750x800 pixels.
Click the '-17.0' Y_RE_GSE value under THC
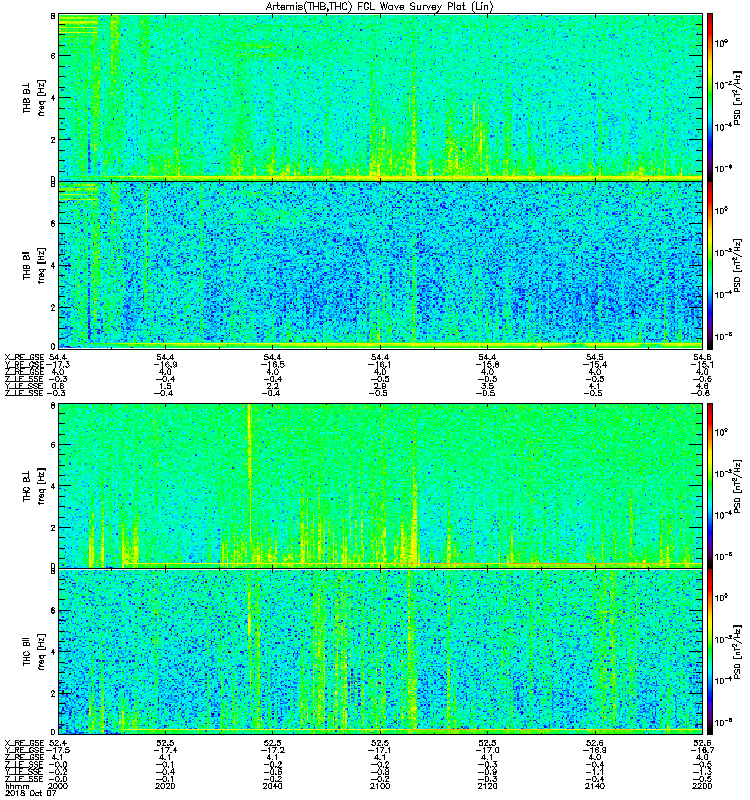pos(487,750)
